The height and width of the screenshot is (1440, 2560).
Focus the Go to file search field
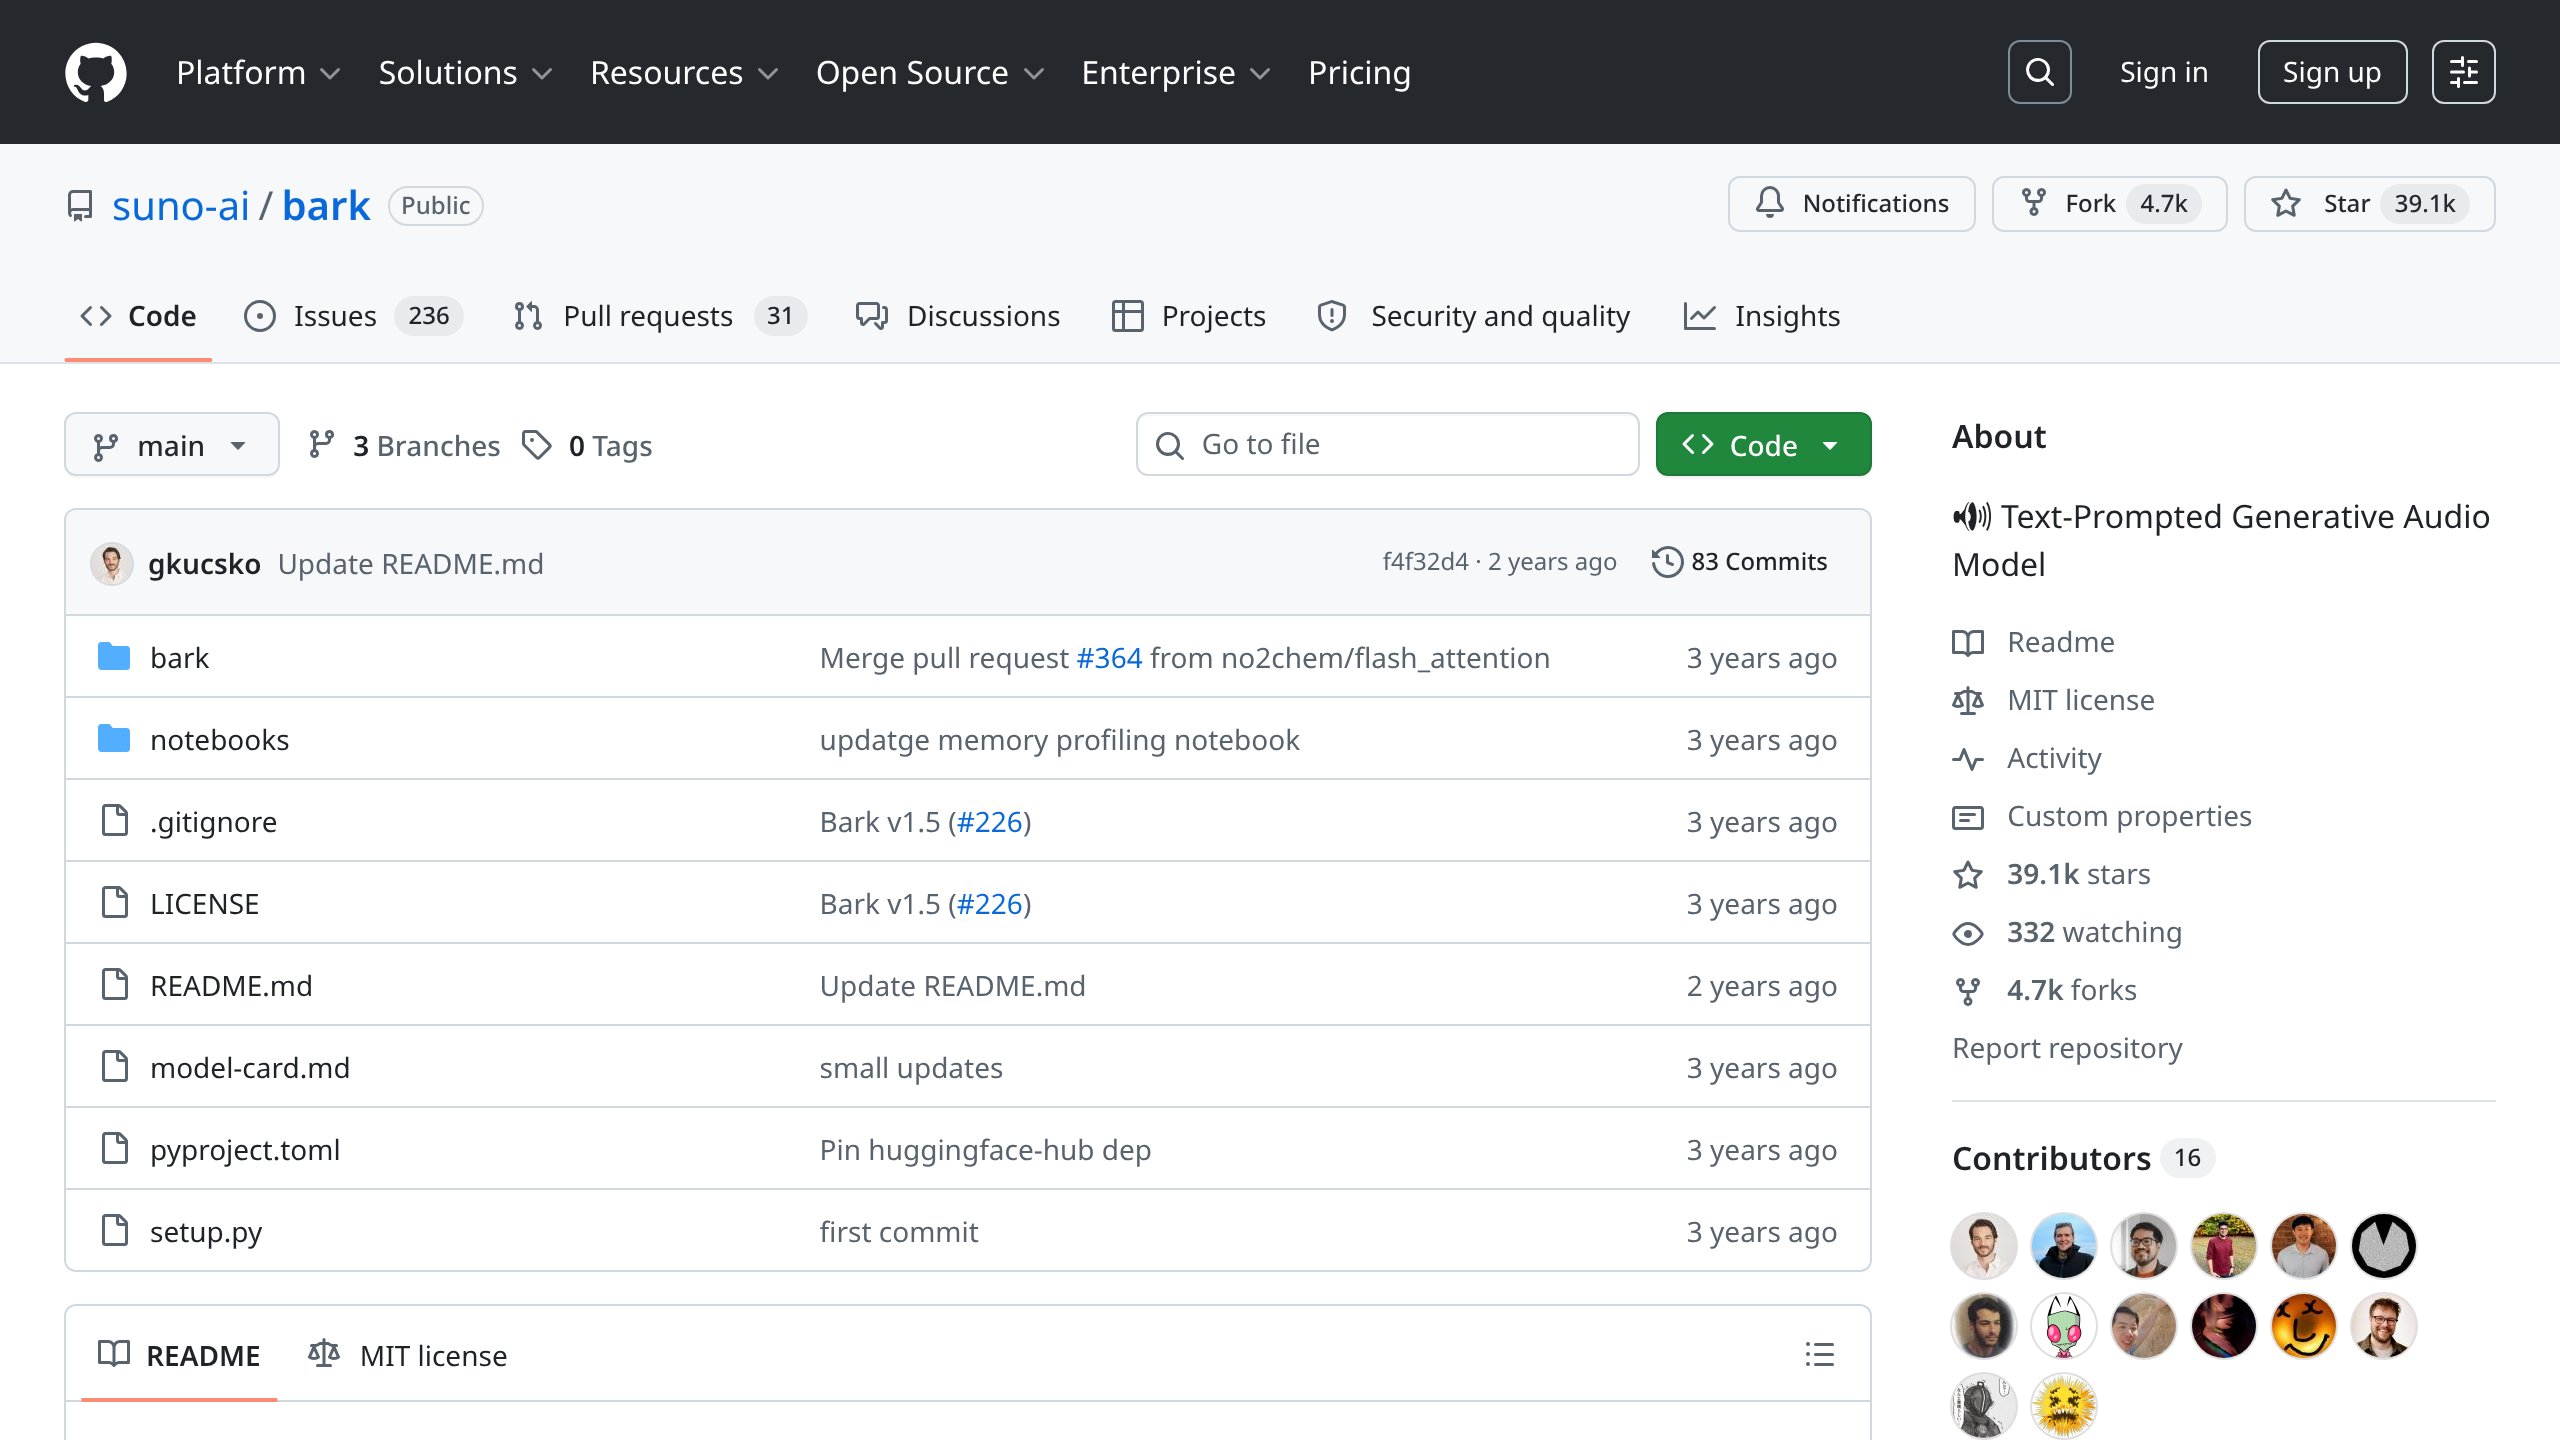1388,444
